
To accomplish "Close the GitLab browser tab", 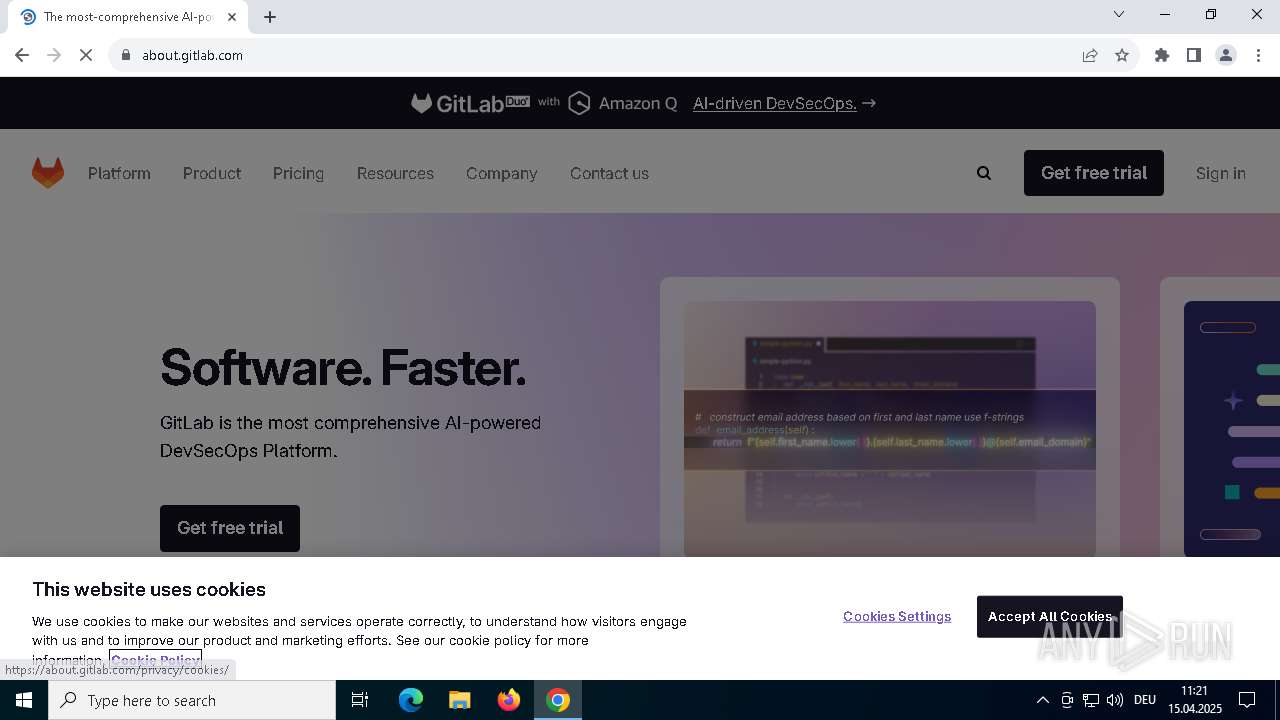I will point(232,17).
